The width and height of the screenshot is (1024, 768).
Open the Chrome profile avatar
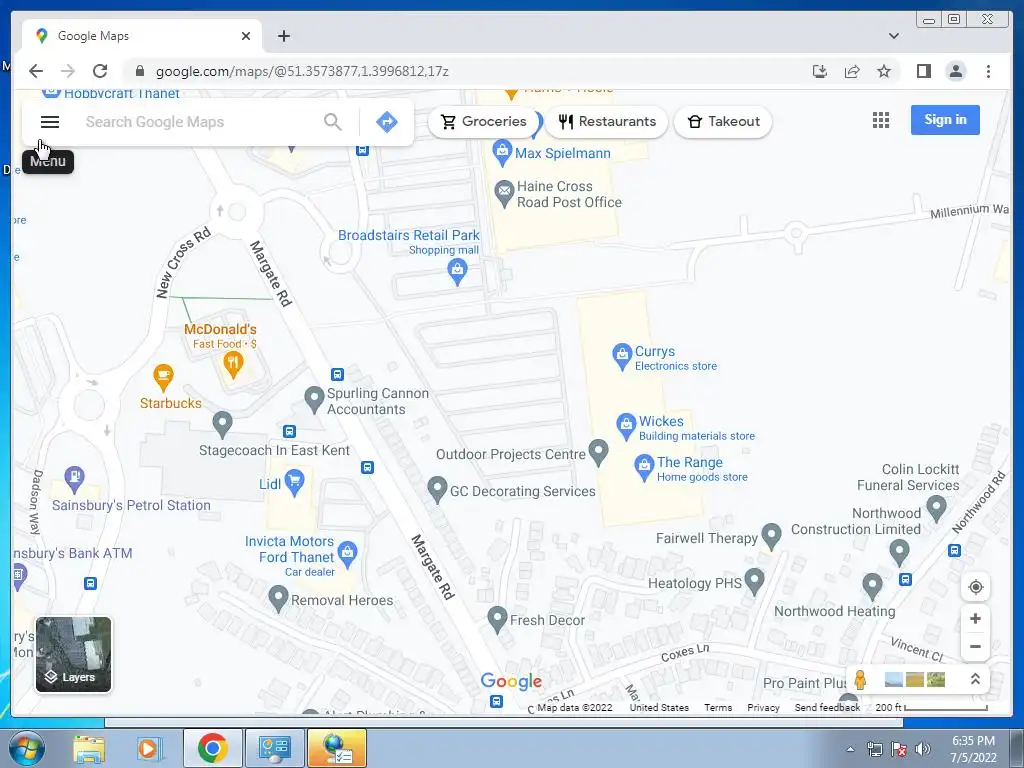click(x=955, y=71)
